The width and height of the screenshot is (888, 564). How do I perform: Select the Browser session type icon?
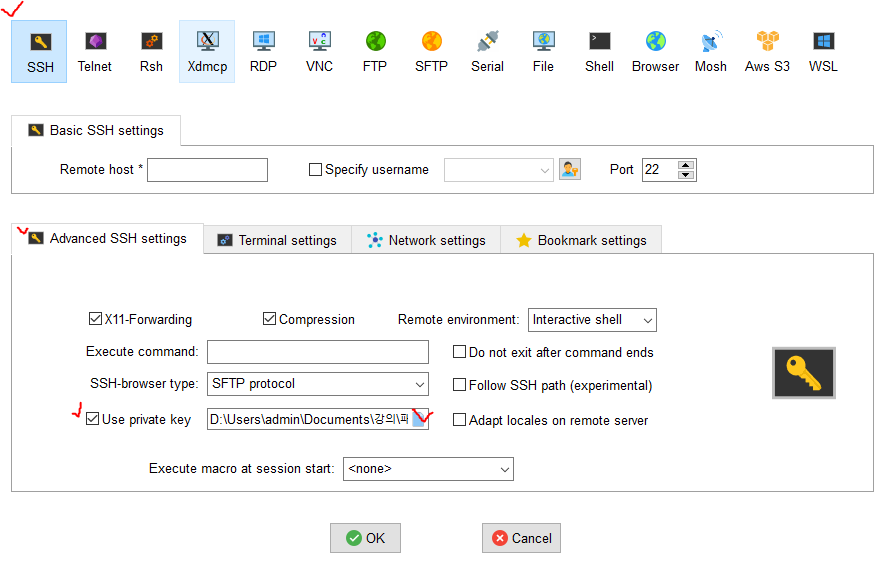[x=655, y=52]
